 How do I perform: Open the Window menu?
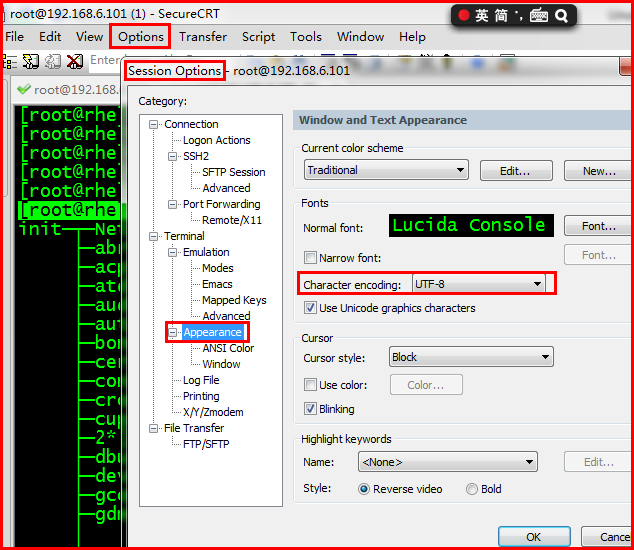click(x=360, y=37)
